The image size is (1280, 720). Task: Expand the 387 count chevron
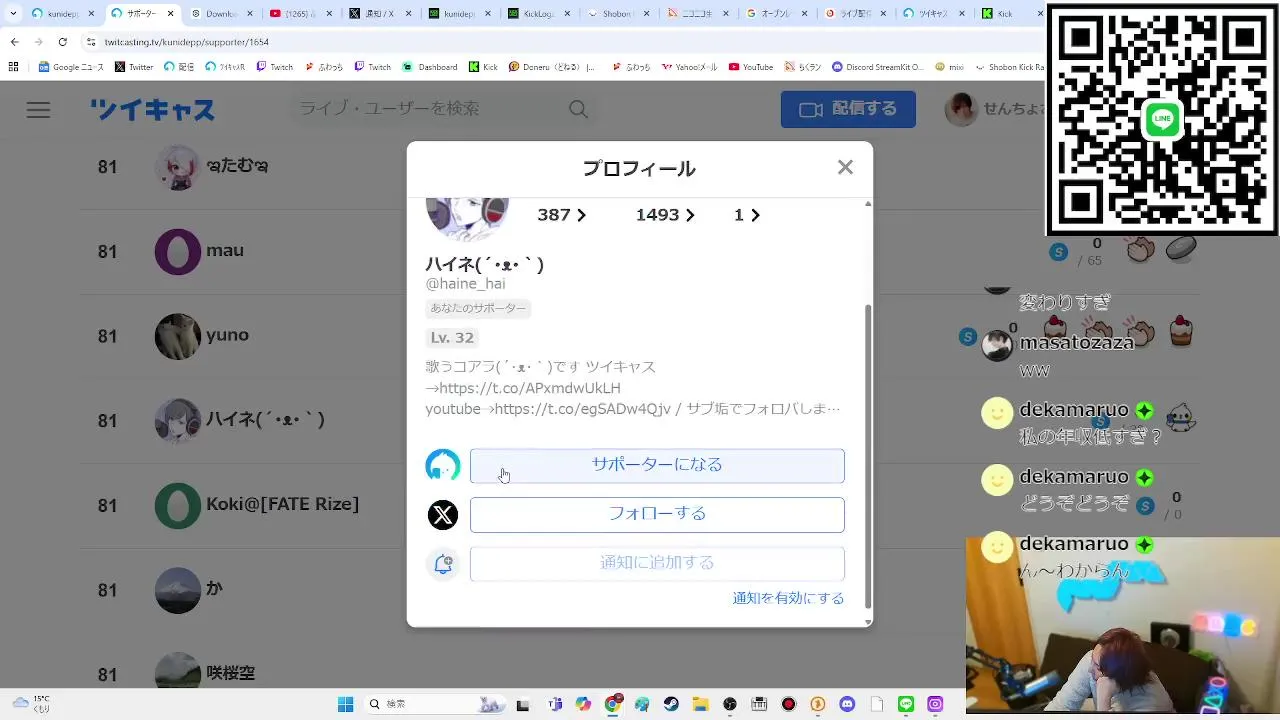click(581, 215)
